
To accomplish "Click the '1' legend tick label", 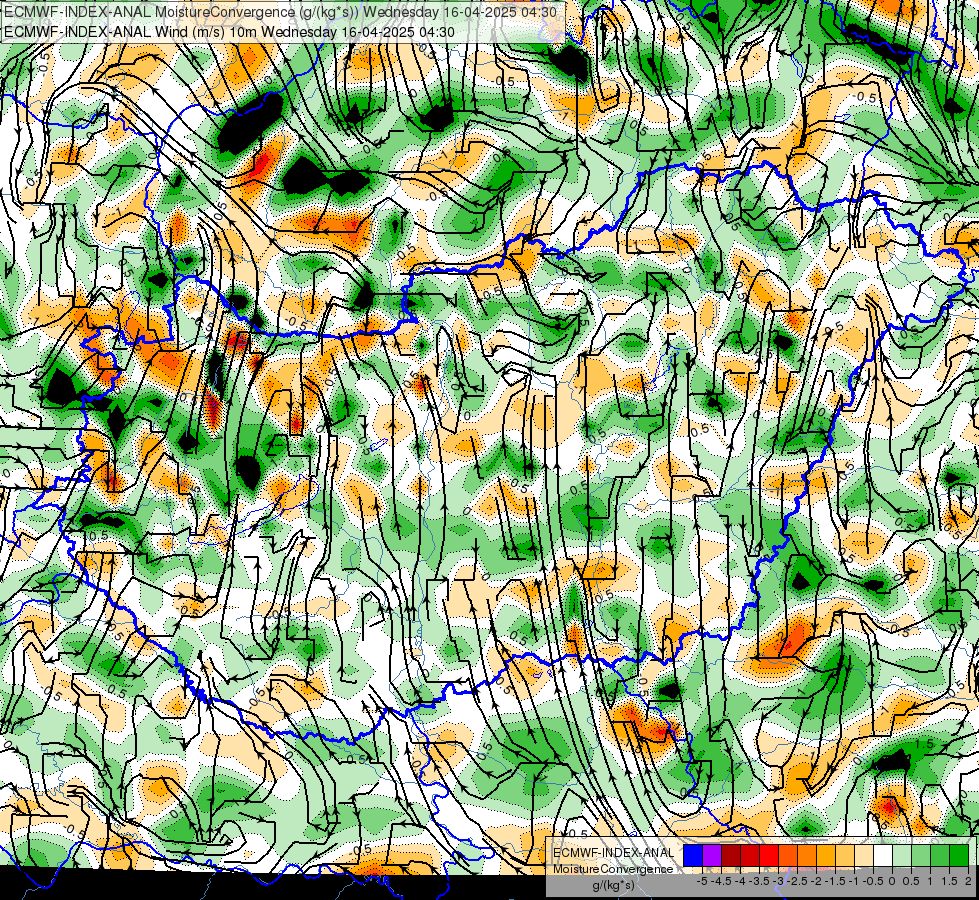I will coord(930,881).
